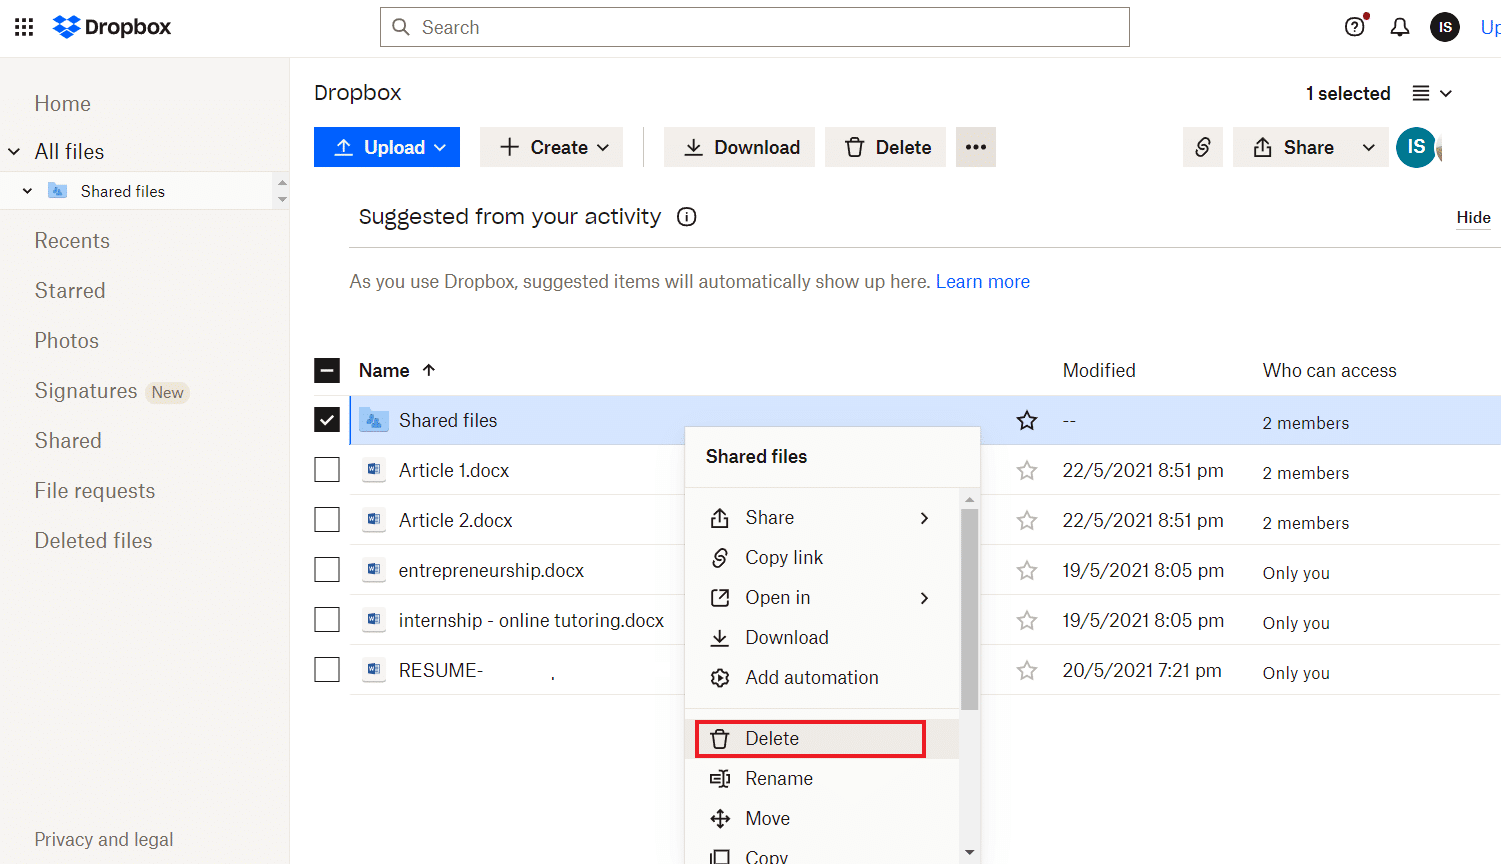Click the sidebar tree scrollbar up arrow
This screenshot has height=864, width=1501.
(282, 182)
